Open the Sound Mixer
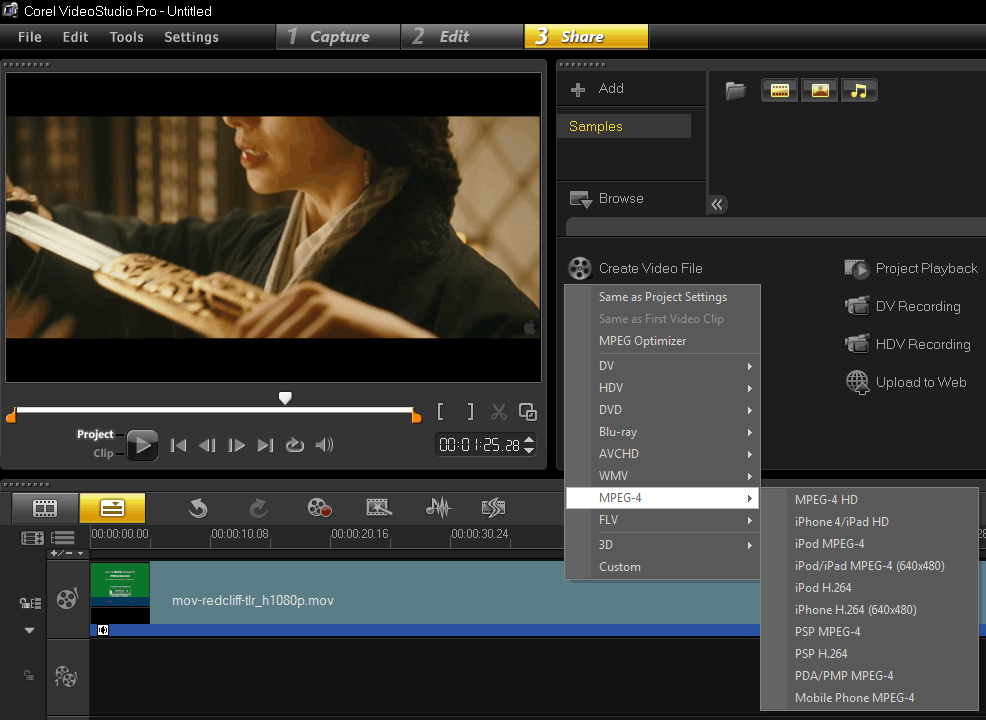 [438, 508]
